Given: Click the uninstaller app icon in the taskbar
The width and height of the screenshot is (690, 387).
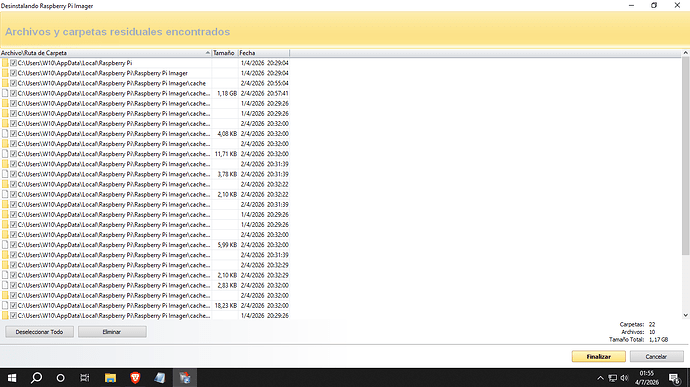Looking at the screenshot, I should pos(185,378).
